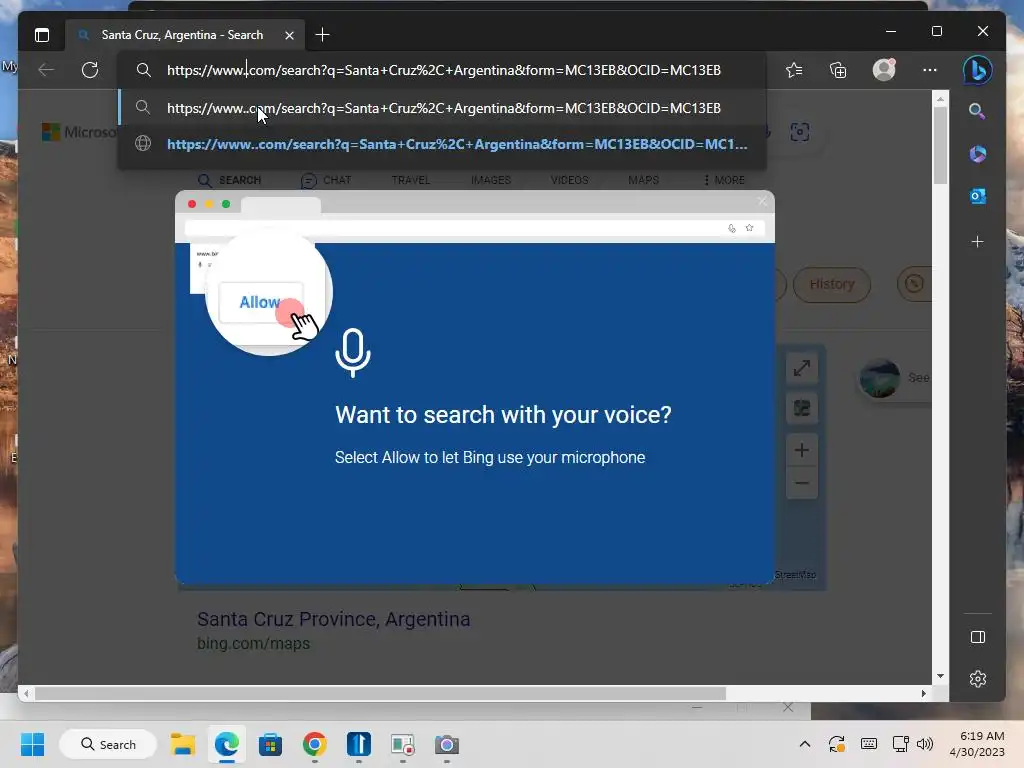This screenshot has height=768, width=1024.
Task: Show hidden tray icons chevron
Action: 805,744
